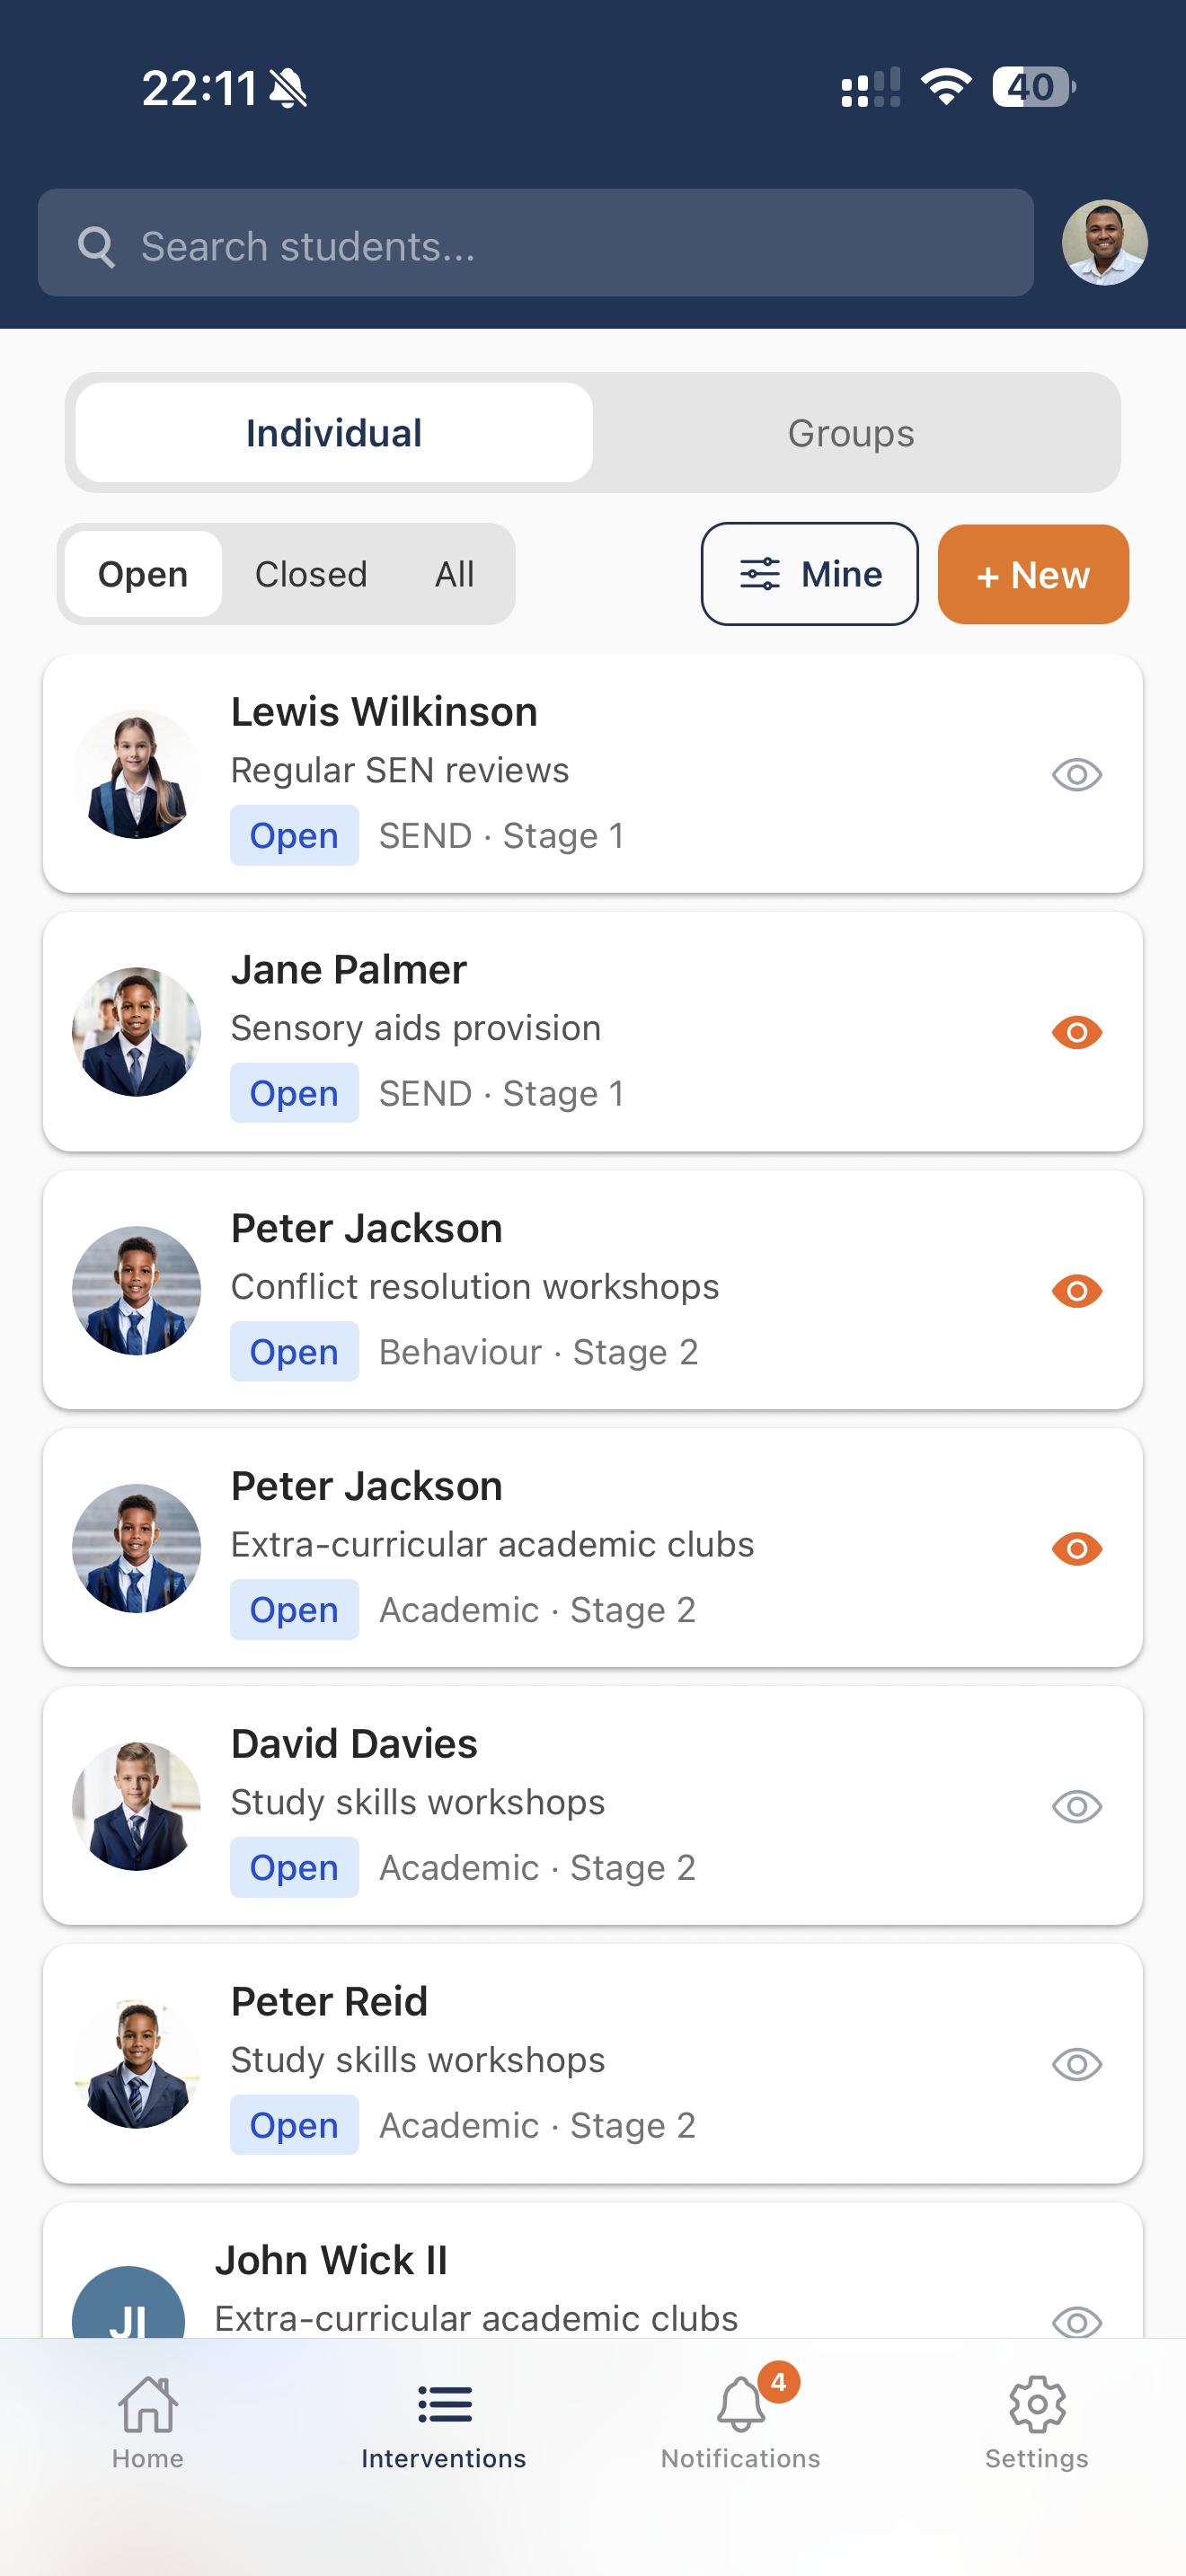The width and height of the screenshot is (1186, 2576).
Task: Open the Settings gear icon
Action: 1037,2405
